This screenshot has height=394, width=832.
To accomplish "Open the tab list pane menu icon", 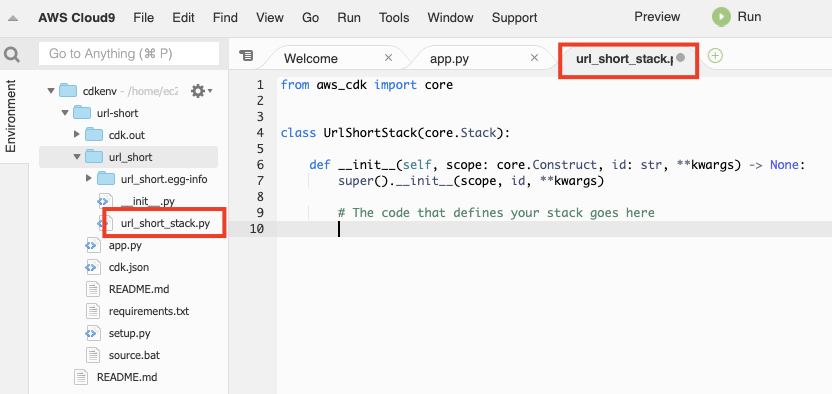I will tap(246, 56).
